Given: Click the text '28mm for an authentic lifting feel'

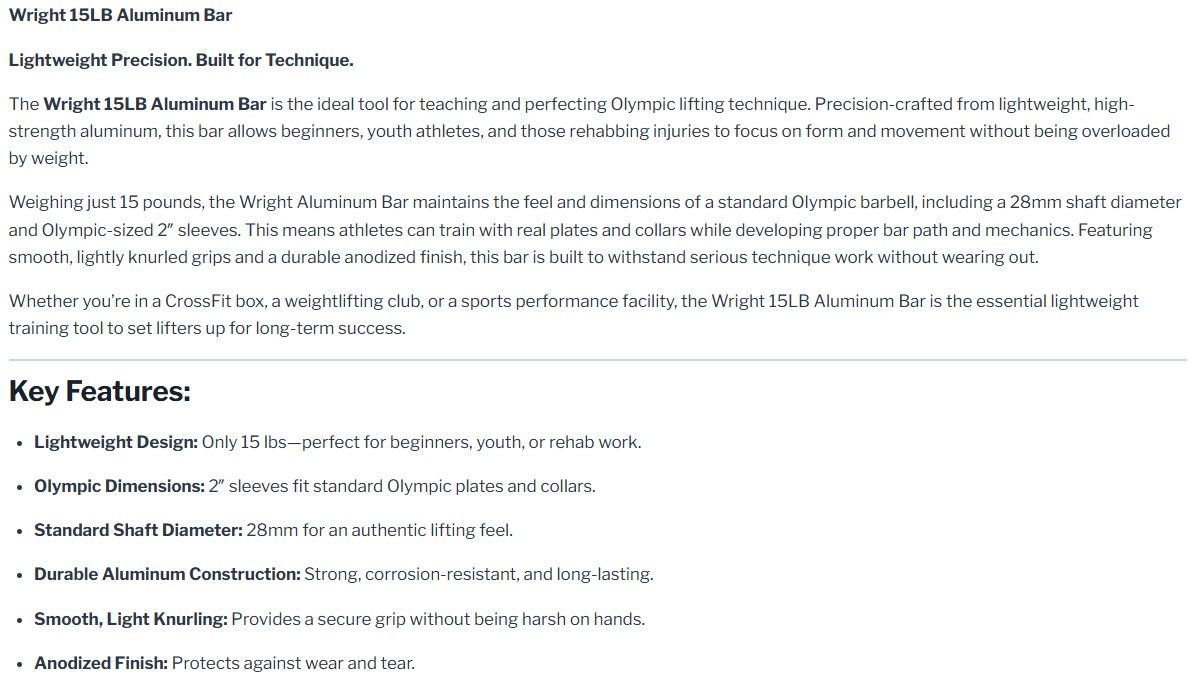Looking at the screenshot, I should (379, 530).
